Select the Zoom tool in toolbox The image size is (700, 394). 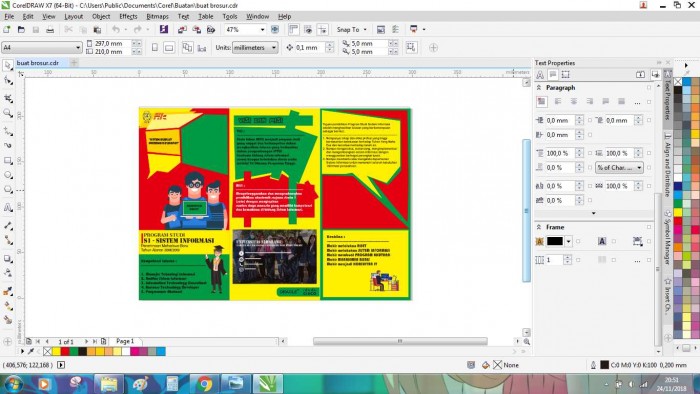pyautogui.click(x=8, y=113)
